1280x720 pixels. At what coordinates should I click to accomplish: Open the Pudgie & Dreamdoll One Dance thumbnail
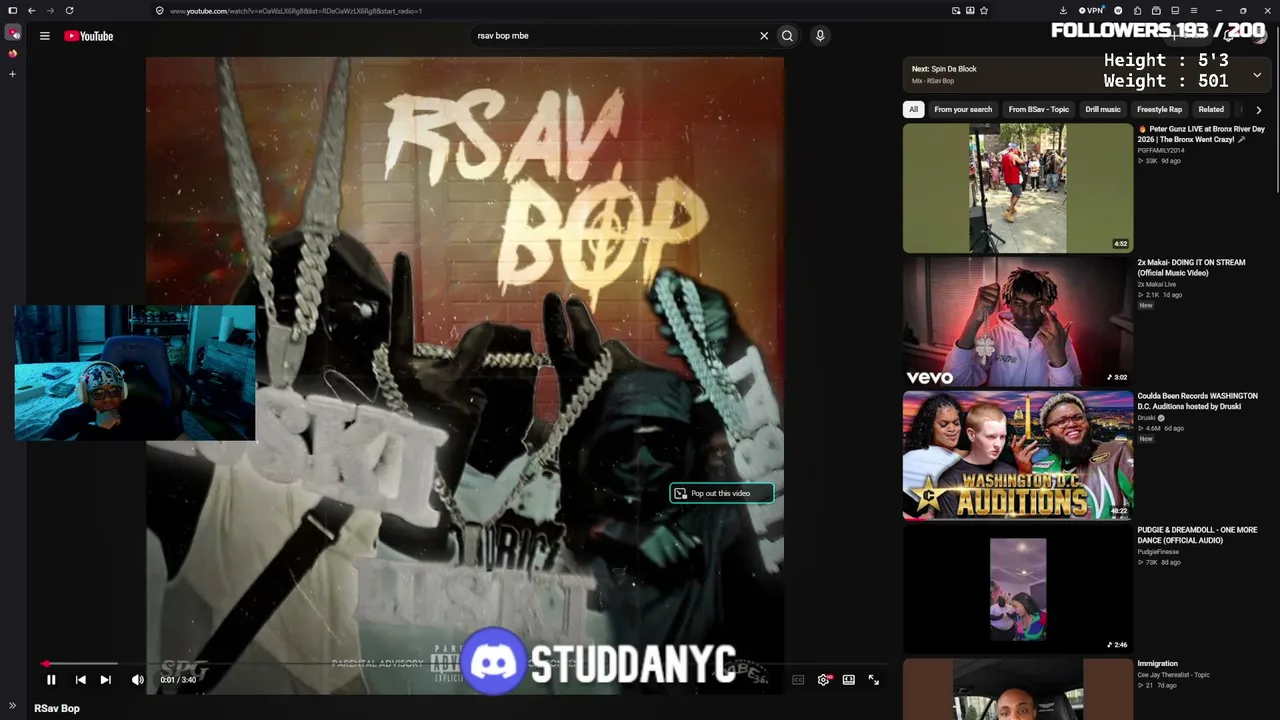[x=1018, y=589]
